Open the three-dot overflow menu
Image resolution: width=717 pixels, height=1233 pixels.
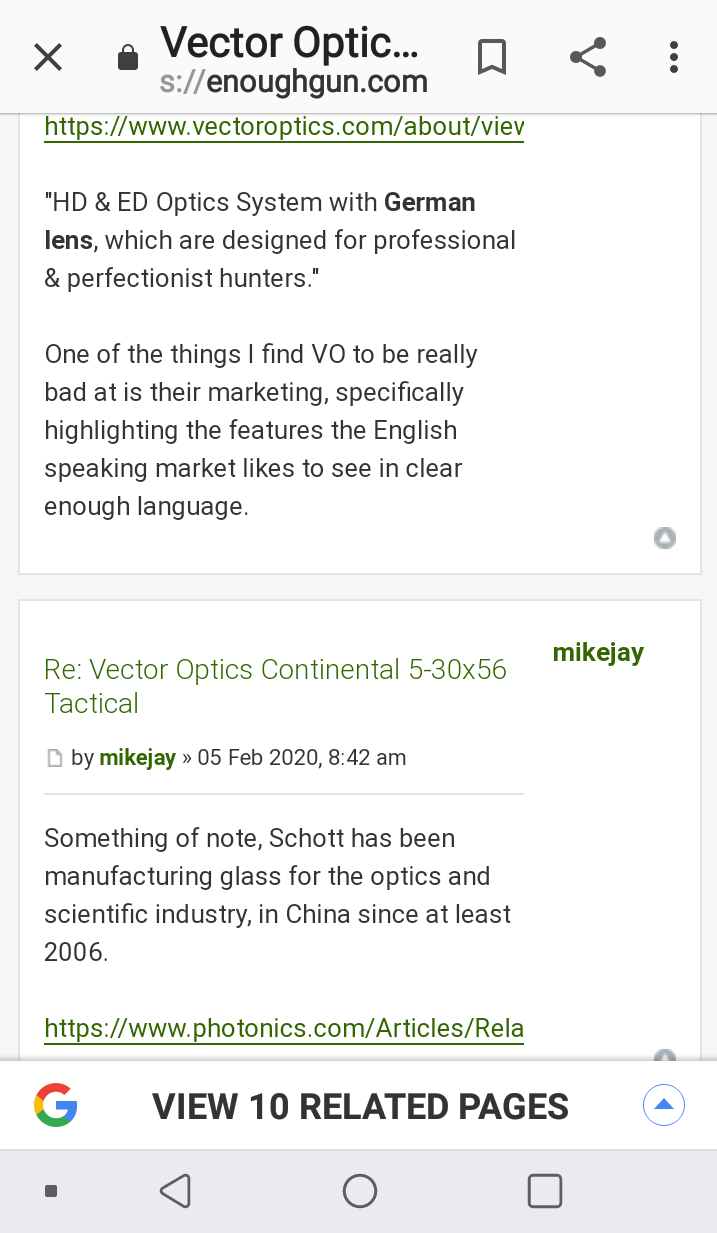(674, 57)
